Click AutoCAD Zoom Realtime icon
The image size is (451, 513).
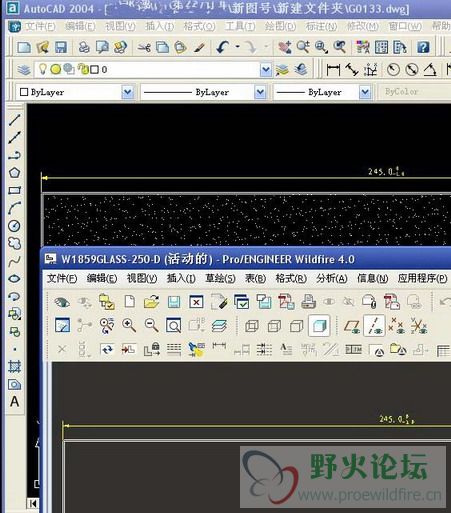tap(303, 47)
